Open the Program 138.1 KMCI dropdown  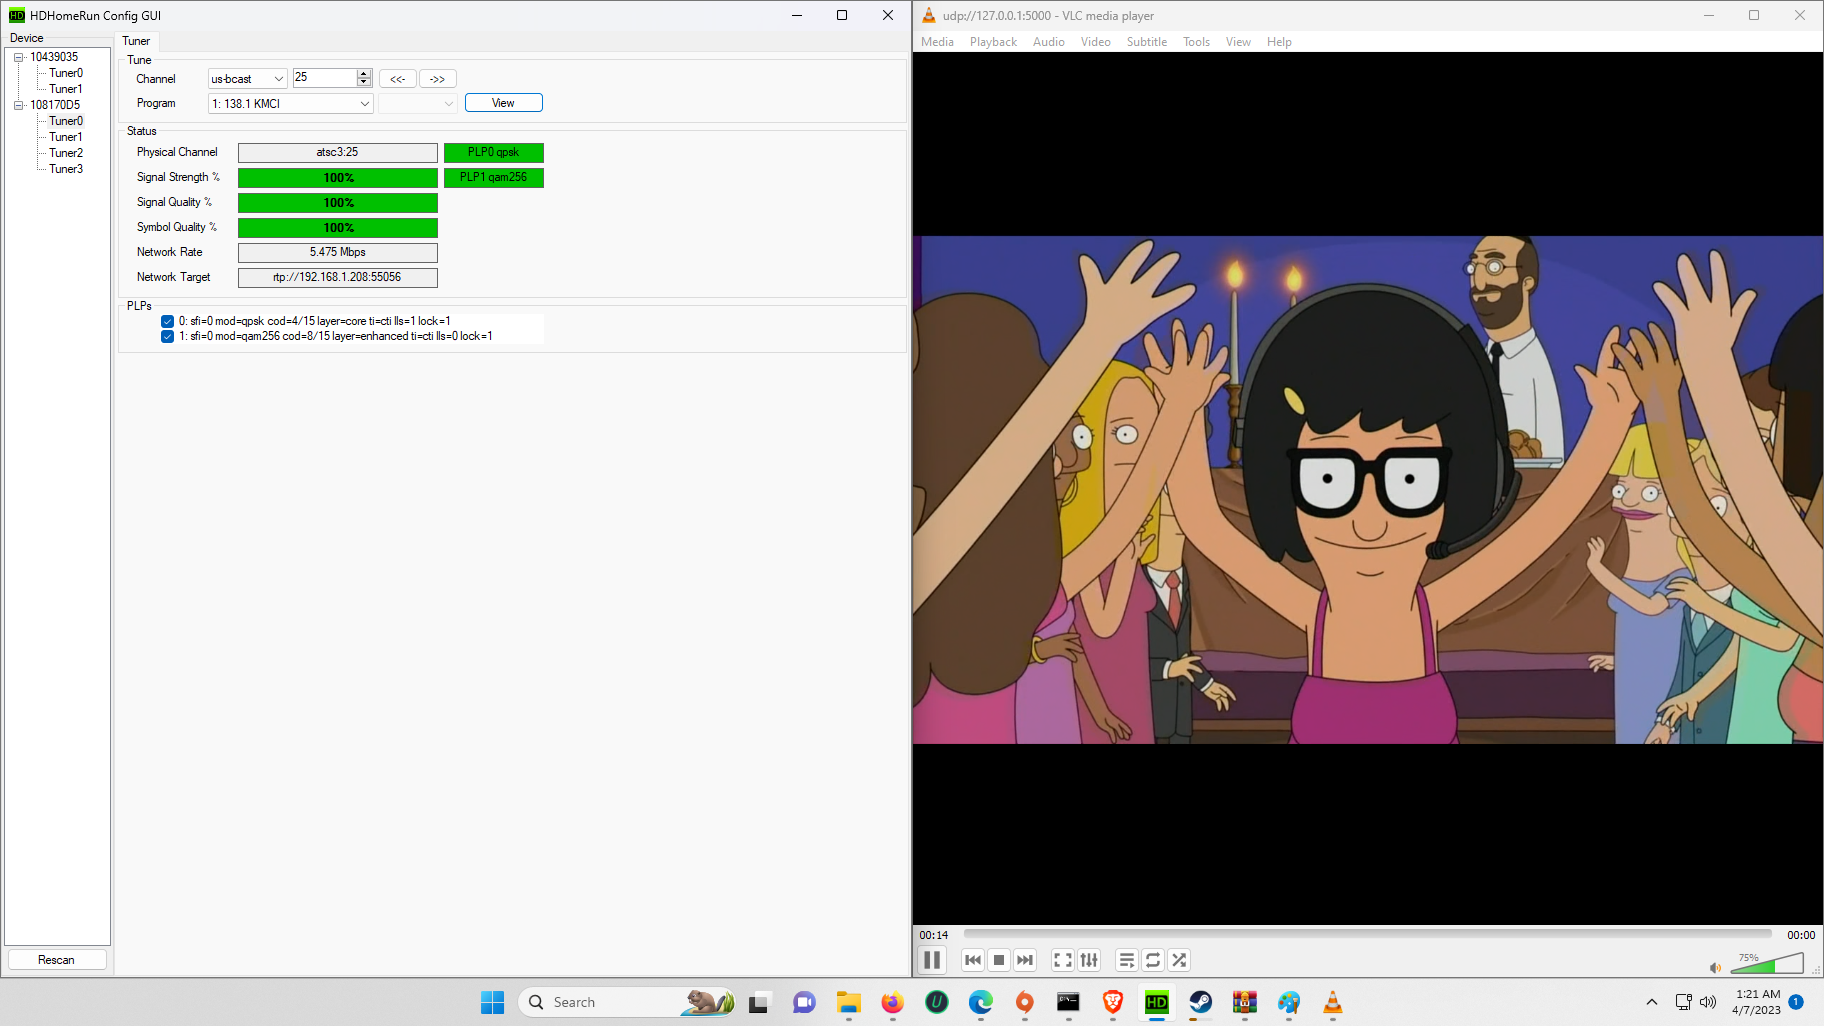tap(290, 103)
